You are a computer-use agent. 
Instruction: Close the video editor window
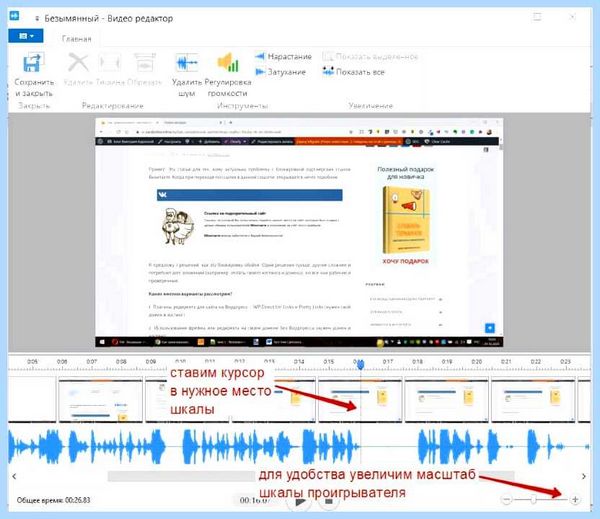572,17
